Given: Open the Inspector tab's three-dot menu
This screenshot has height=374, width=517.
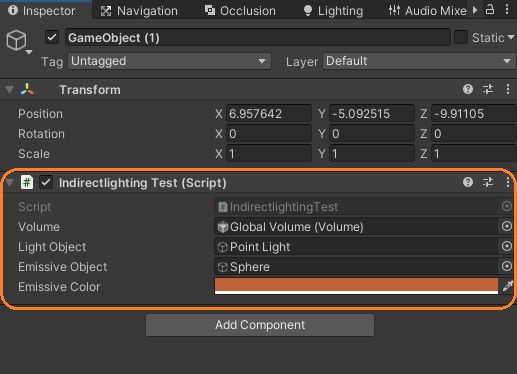Looking at the screenshot, I should [x=507, y=9].
